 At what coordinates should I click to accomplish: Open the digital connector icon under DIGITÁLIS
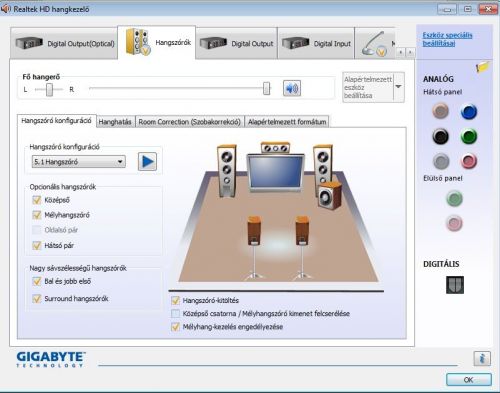coord(455,285)
